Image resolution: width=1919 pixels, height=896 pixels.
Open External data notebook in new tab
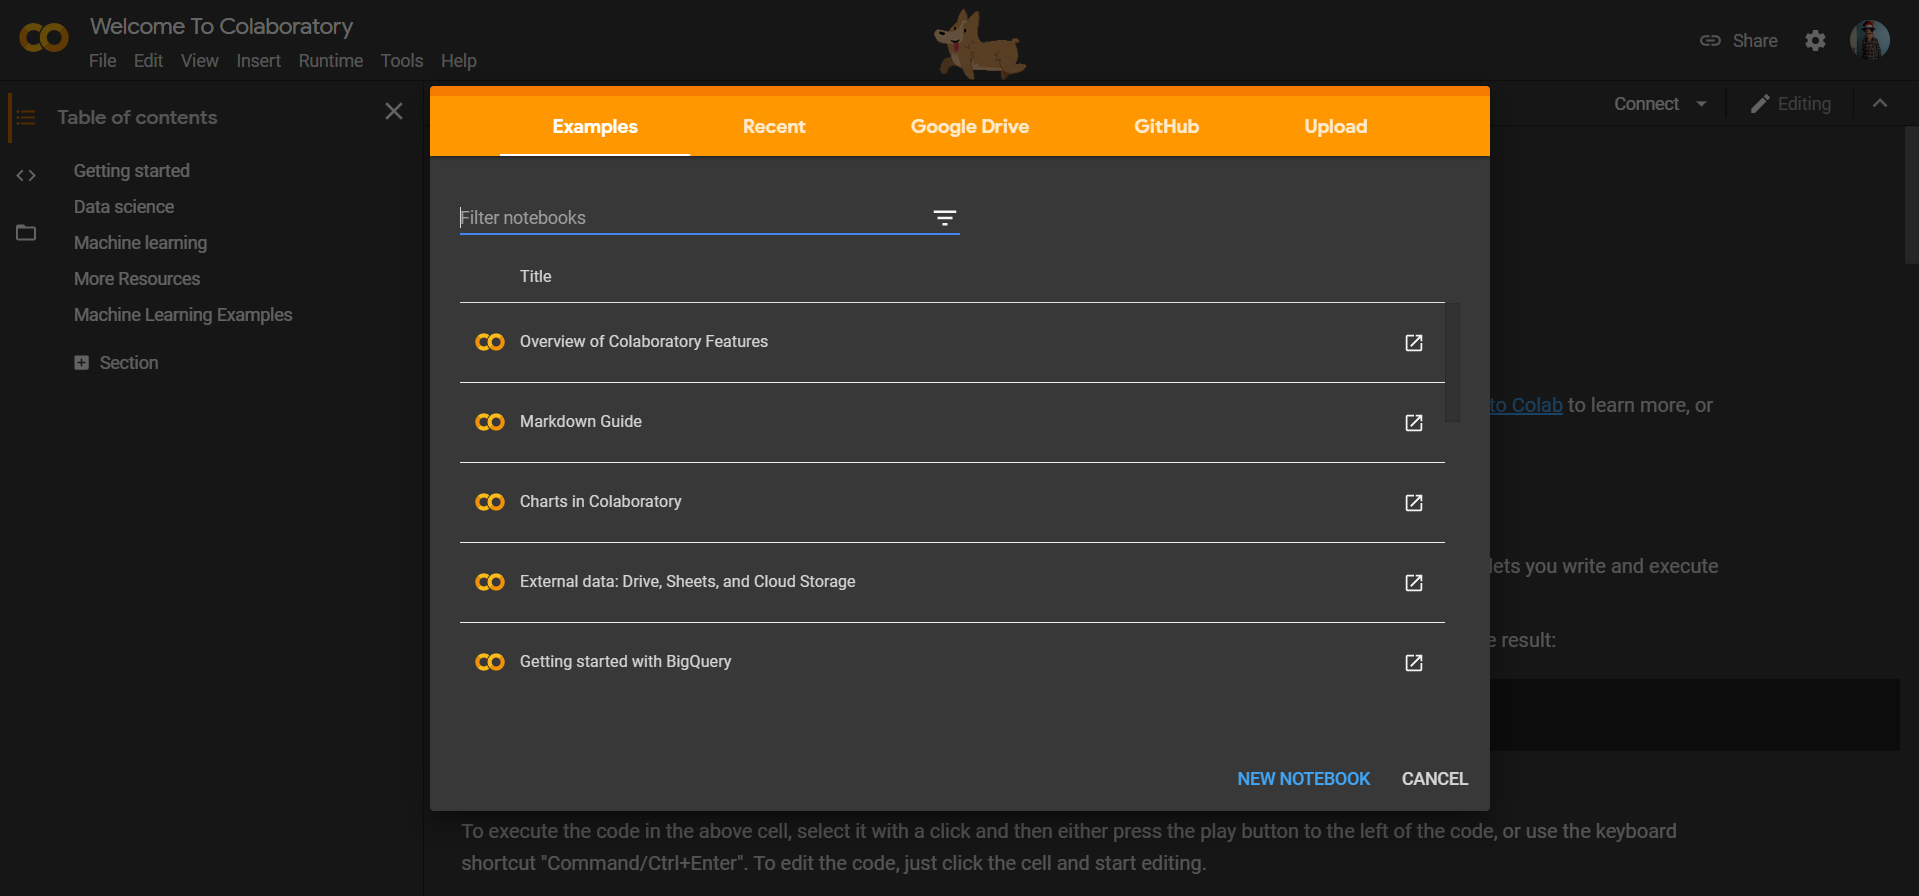pyautogui.click(x=1413, y=583)
